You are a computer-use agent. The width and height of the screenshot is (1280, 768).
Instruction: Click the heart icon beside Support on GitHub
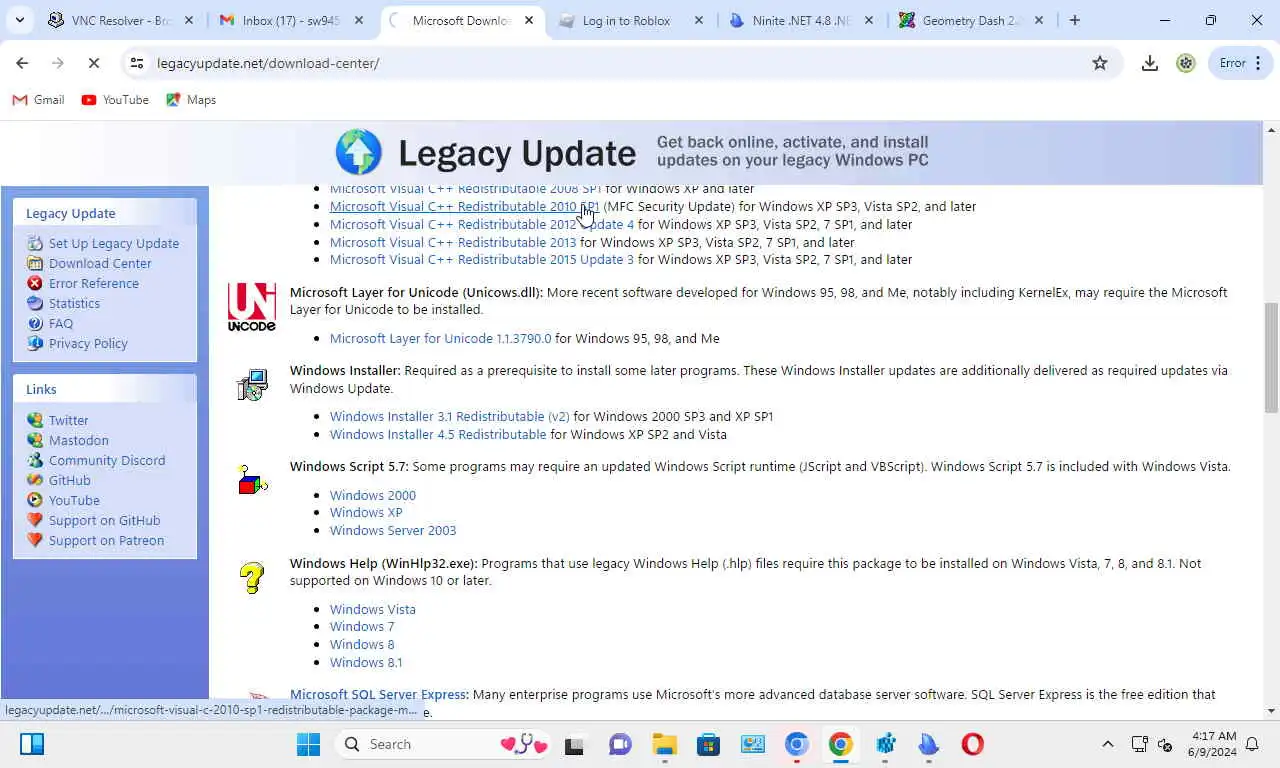[35, 520]
